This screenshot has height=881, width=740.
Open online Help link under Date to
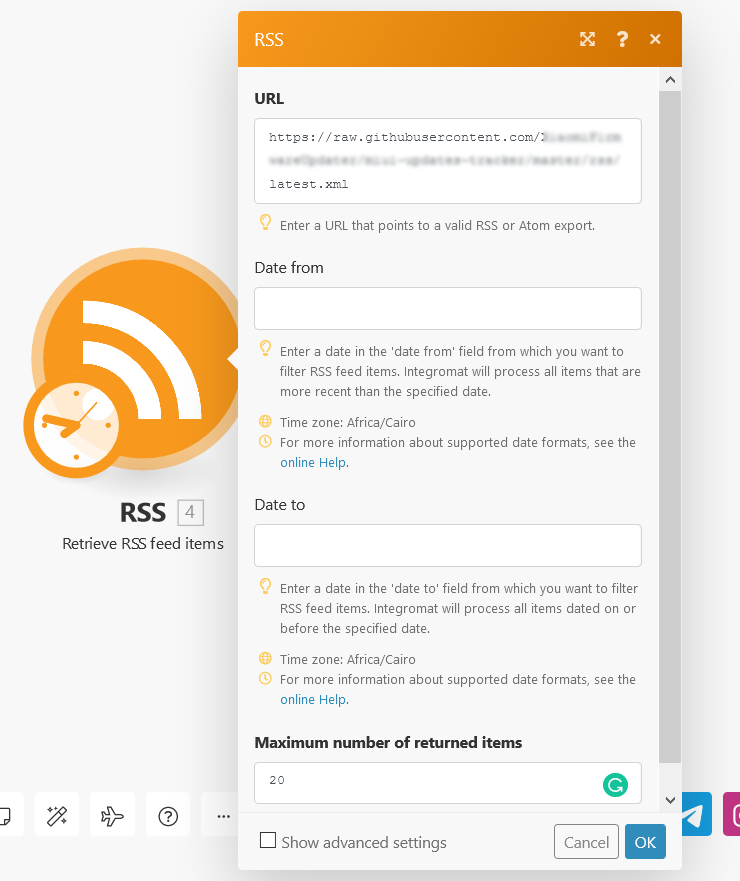point(313,700)
